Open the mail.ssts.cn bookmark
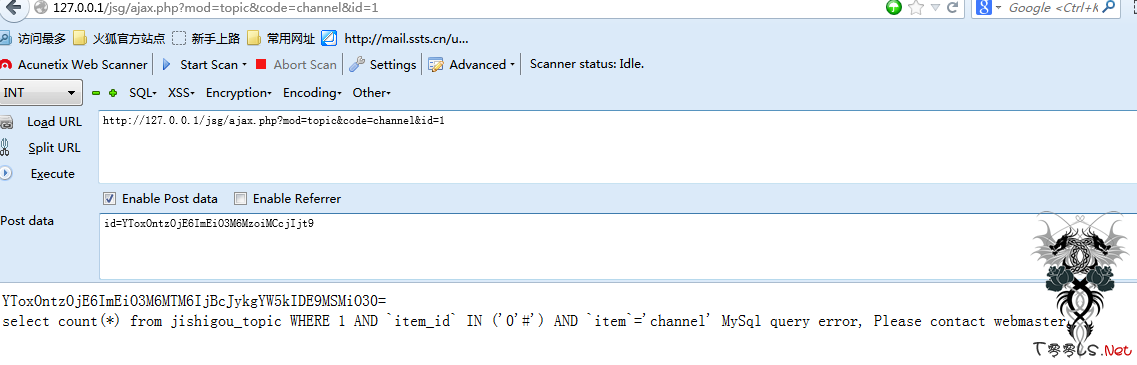Viewport: 1137px width, 365px height. click(x=395, y=38)
